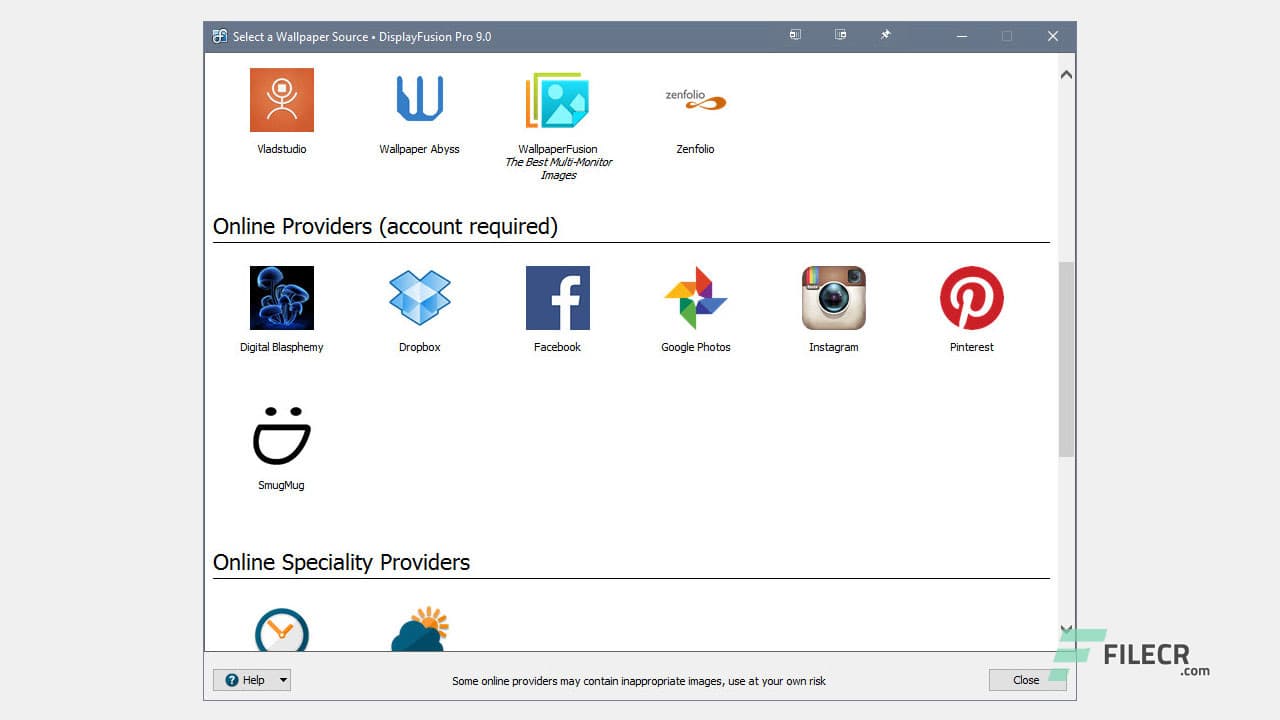Screen dimensions: 1280x720
Task: Choose the Facebook provider
Action: click(x=557, y=297)
